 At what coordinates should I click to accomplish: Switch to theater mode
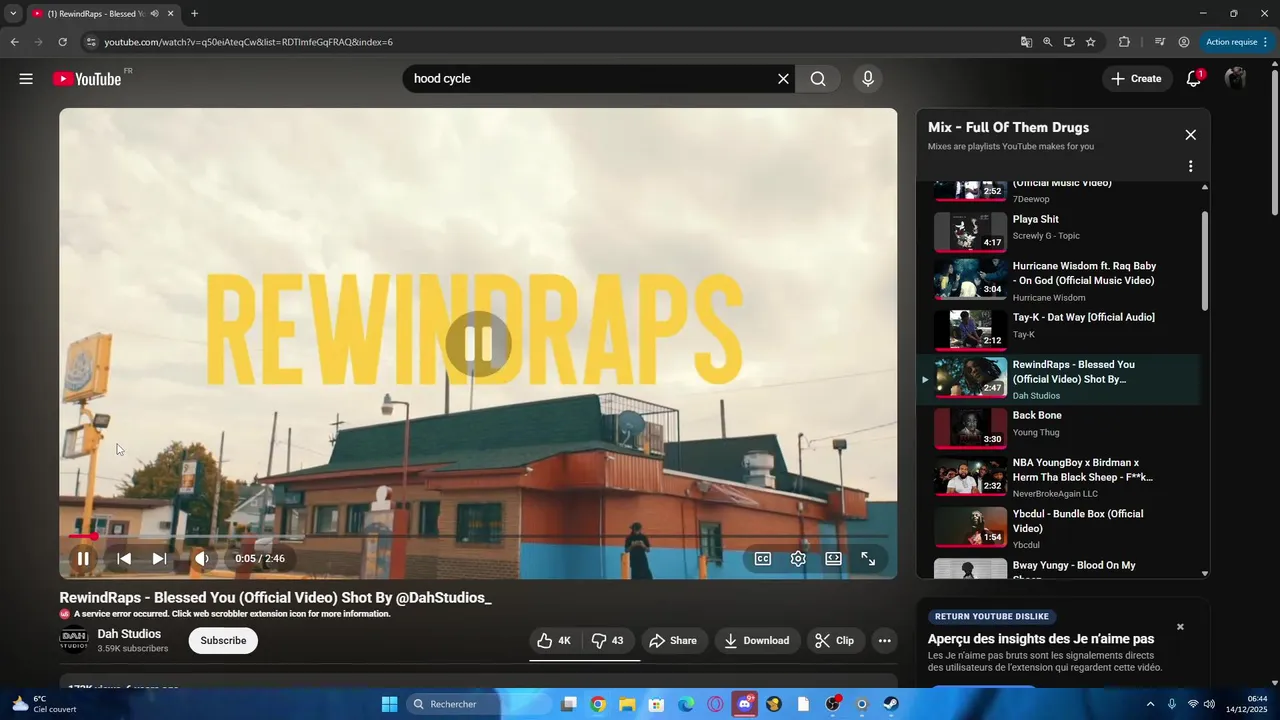pos(833,559)
